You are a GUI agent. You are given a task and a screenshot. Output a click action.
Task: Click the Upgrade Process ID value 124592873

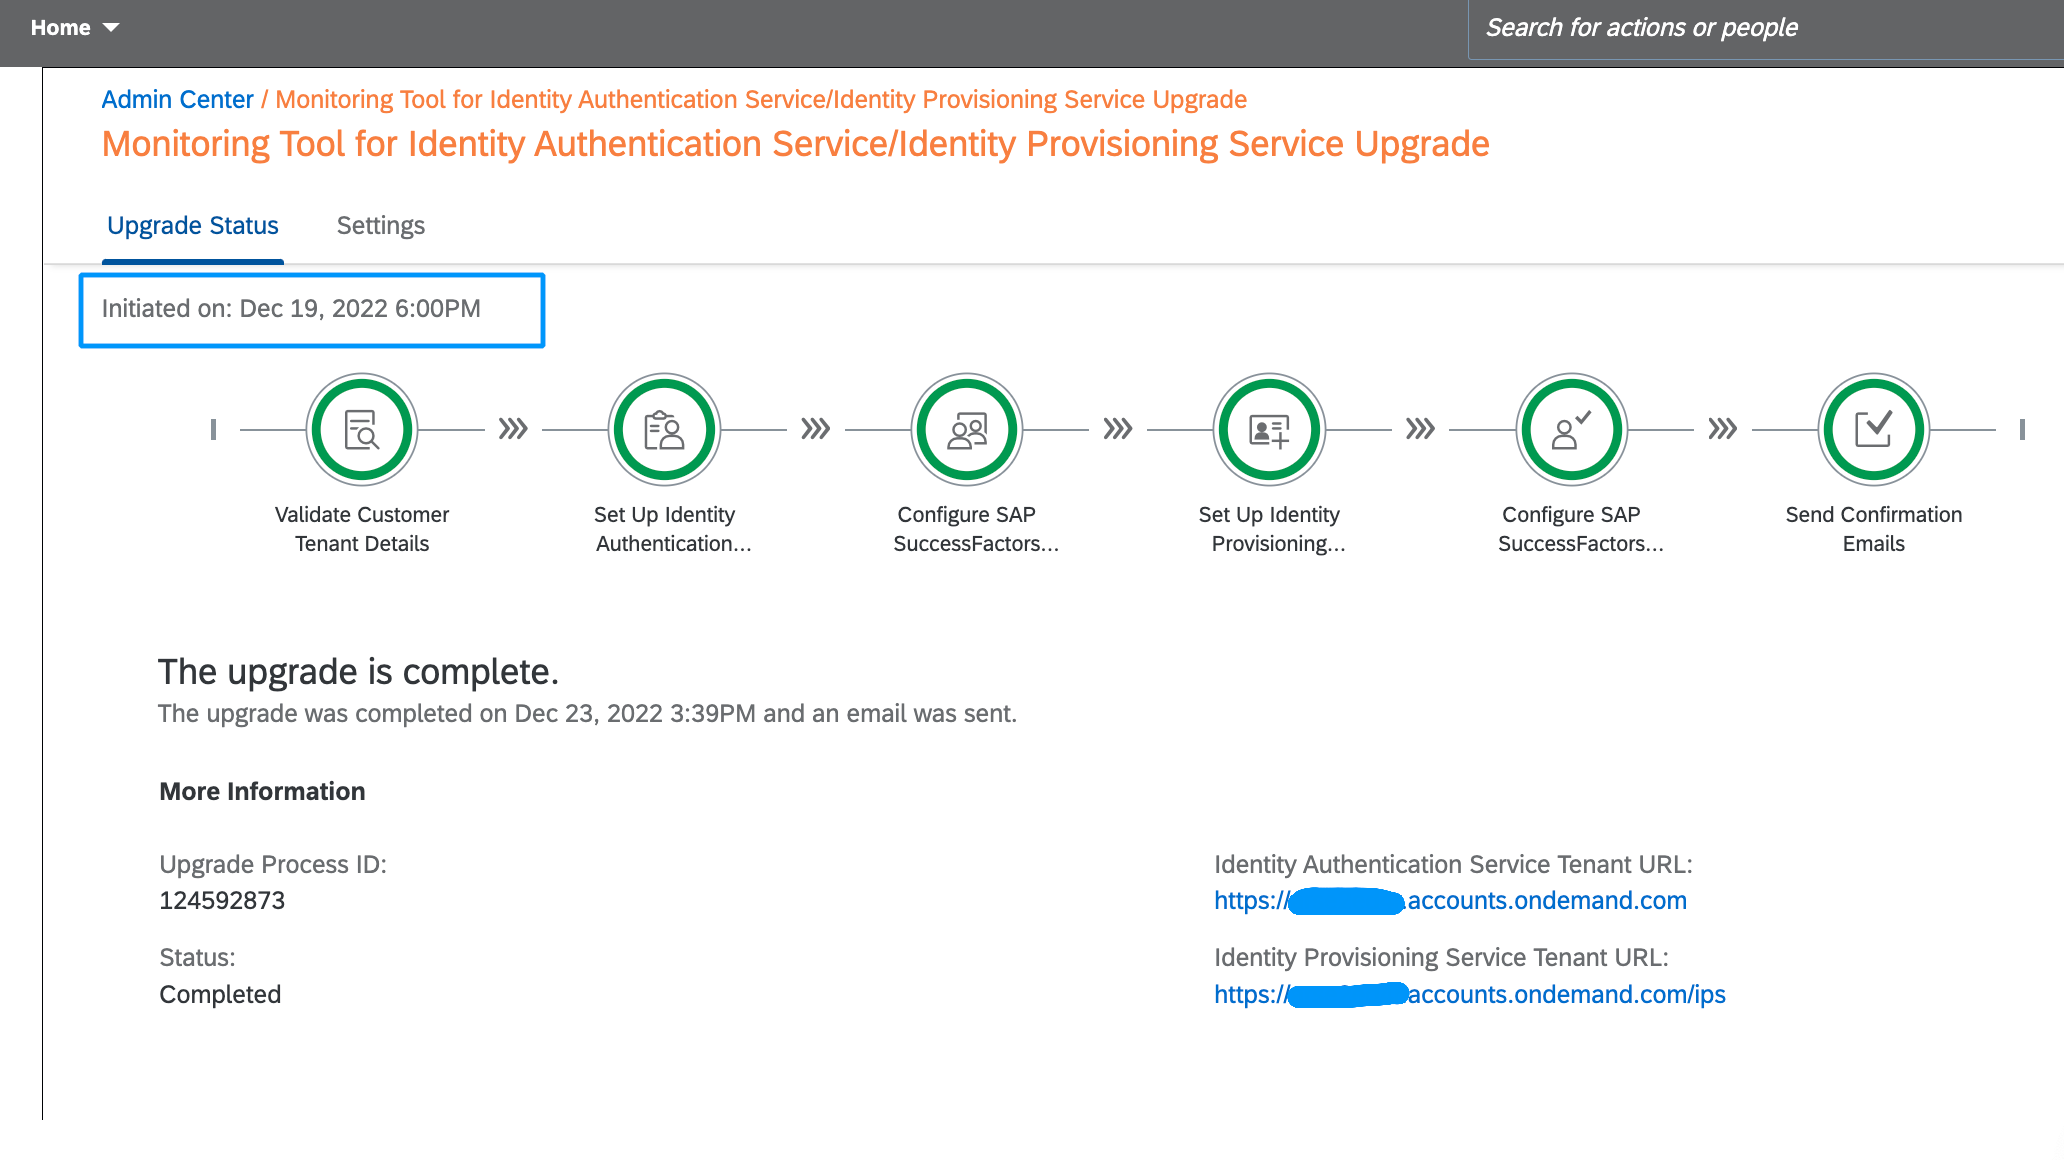(222, 901)
